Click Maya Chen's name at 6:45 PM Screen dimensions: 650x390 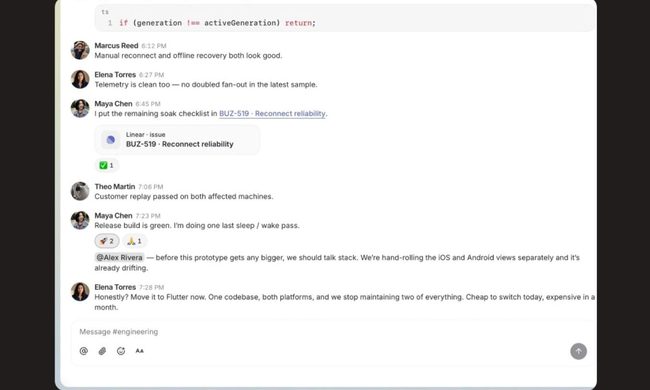(x=113, y=104)
